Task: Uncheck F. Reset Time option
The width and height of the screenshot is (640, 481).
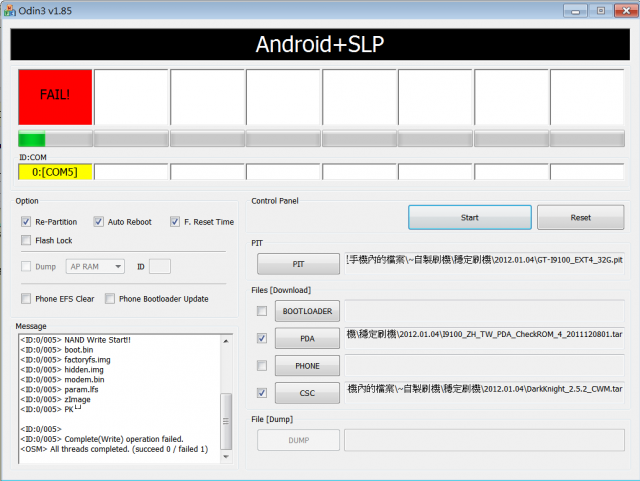Action: [x=175, y=222]
